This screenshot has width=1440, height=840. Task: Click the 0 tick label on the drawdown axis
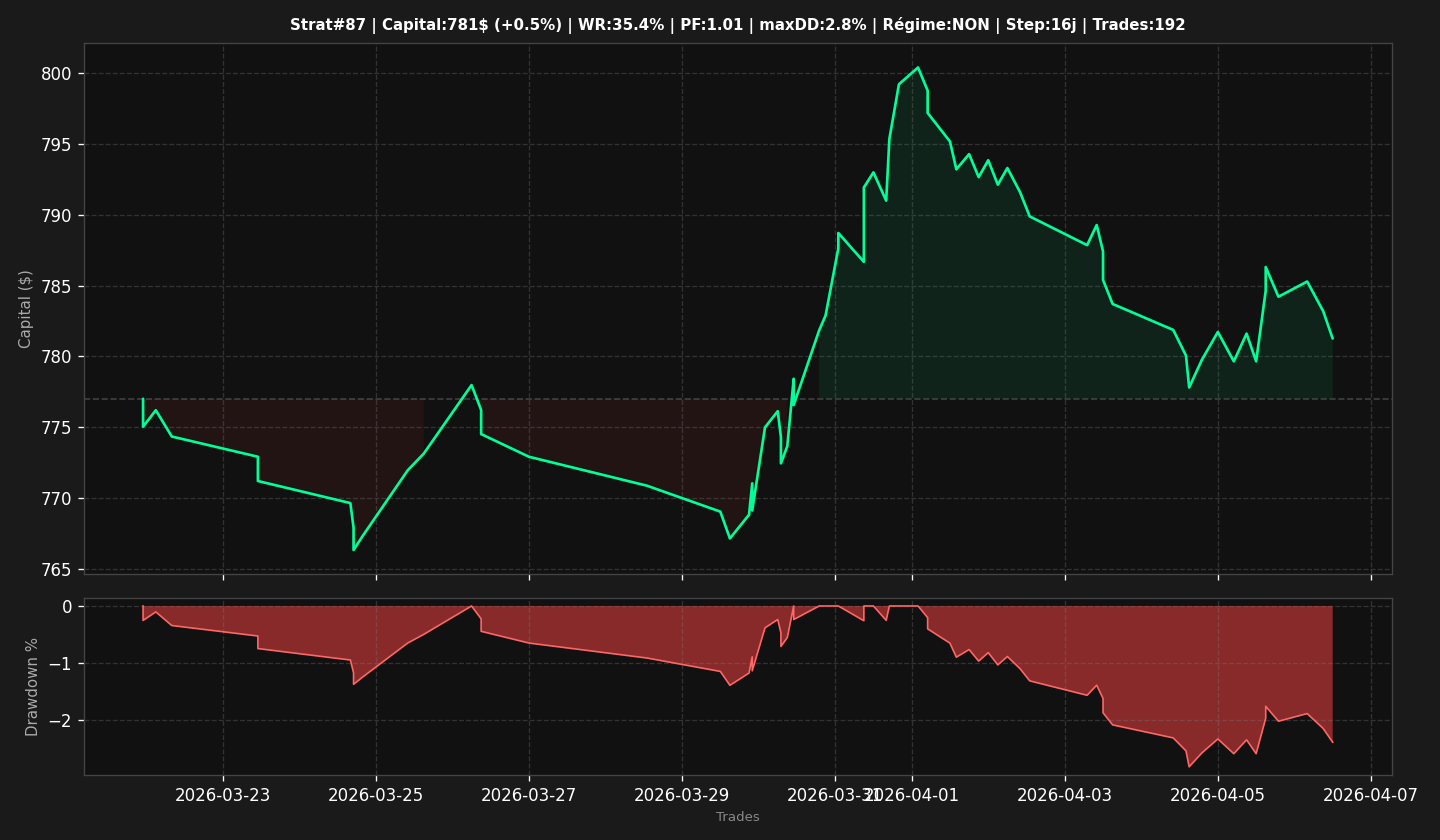[67, 607]
